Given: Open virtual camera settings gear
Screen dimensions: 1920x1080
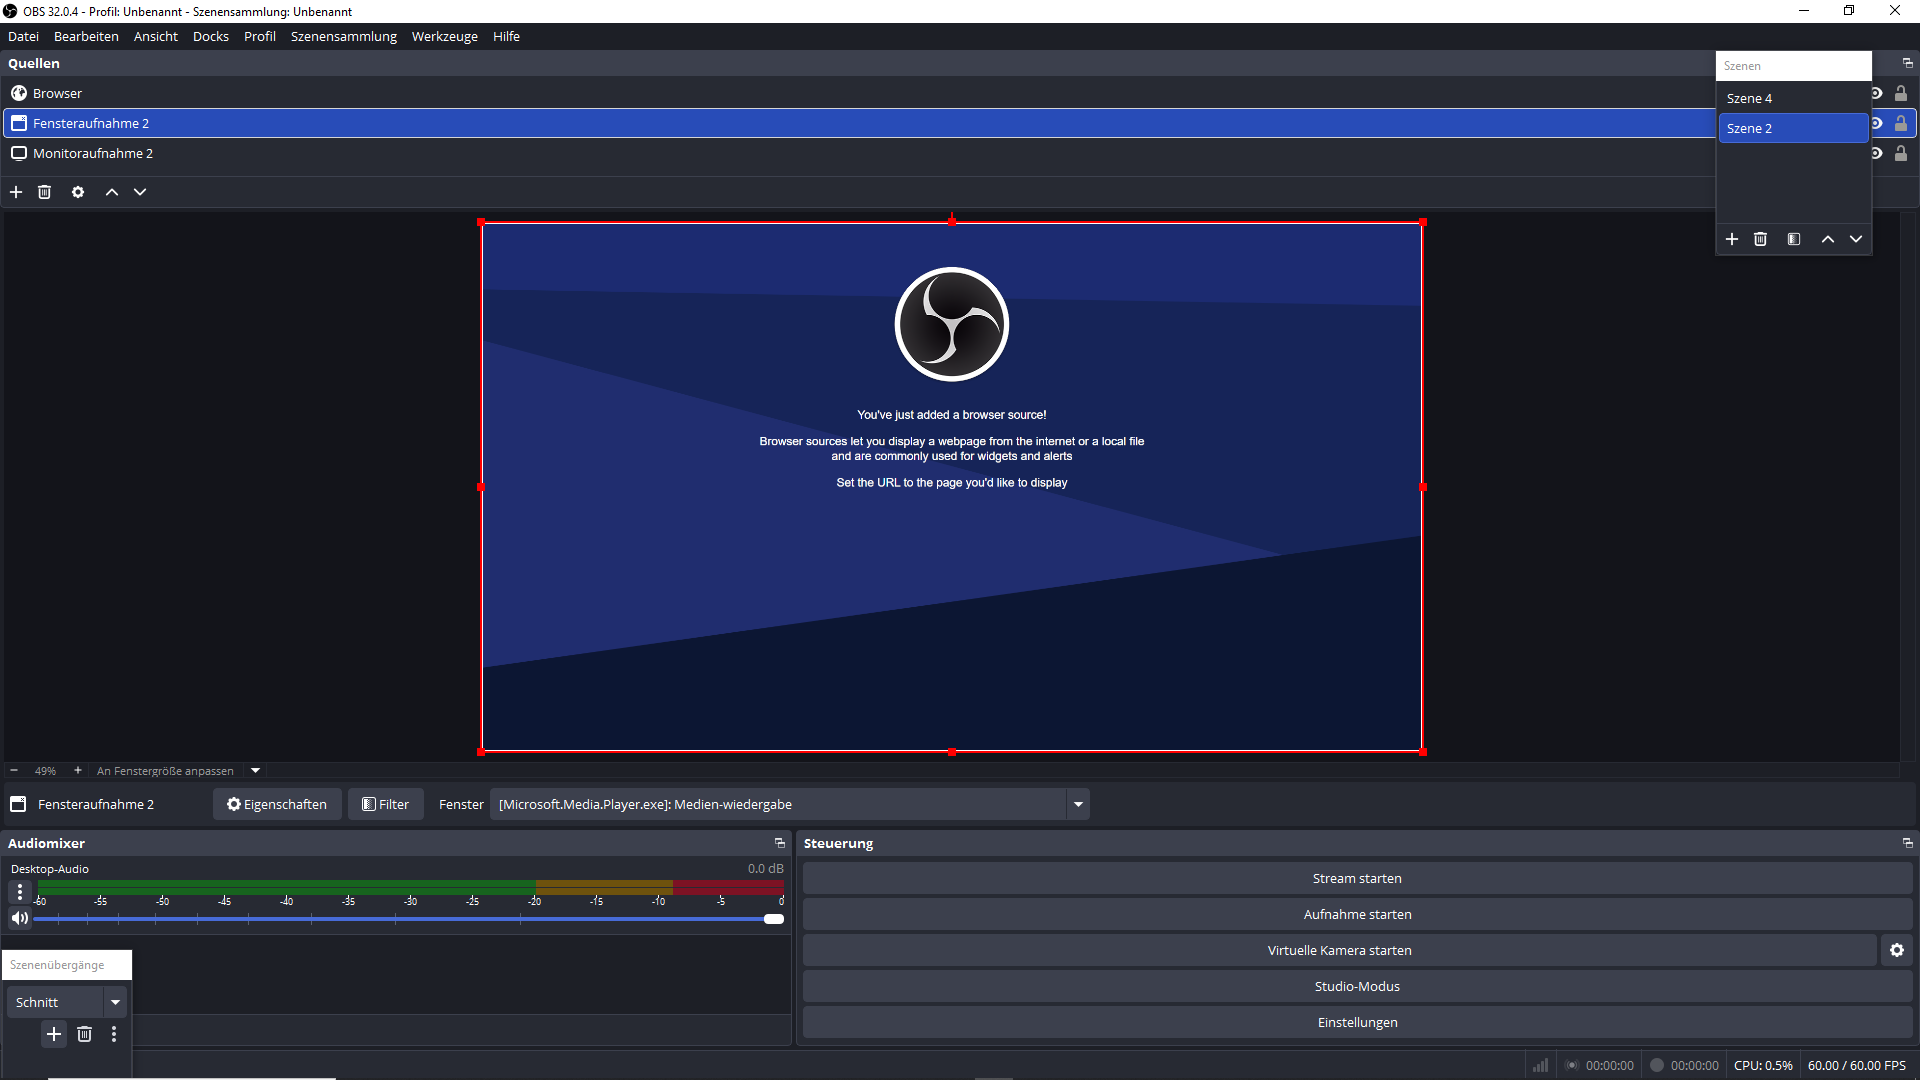Looking at the screenshot, I should (x=1897, y=950).
